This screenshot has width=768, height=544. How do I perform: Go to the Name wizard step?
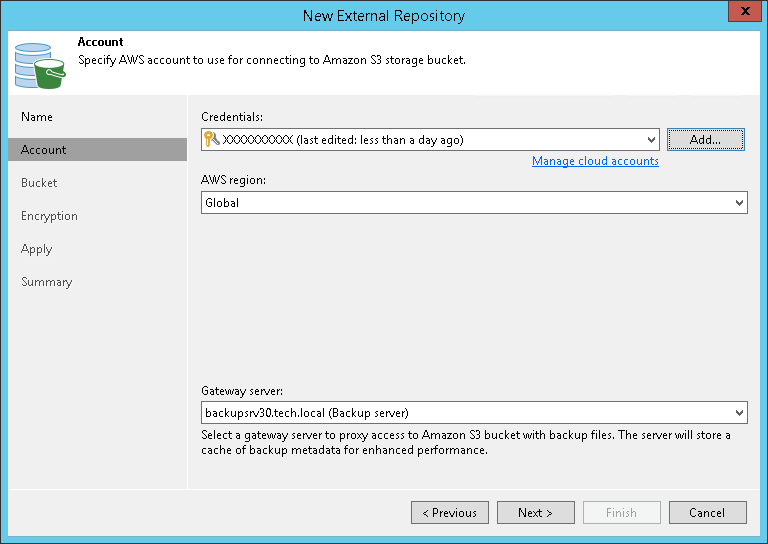tap(37, 117)
